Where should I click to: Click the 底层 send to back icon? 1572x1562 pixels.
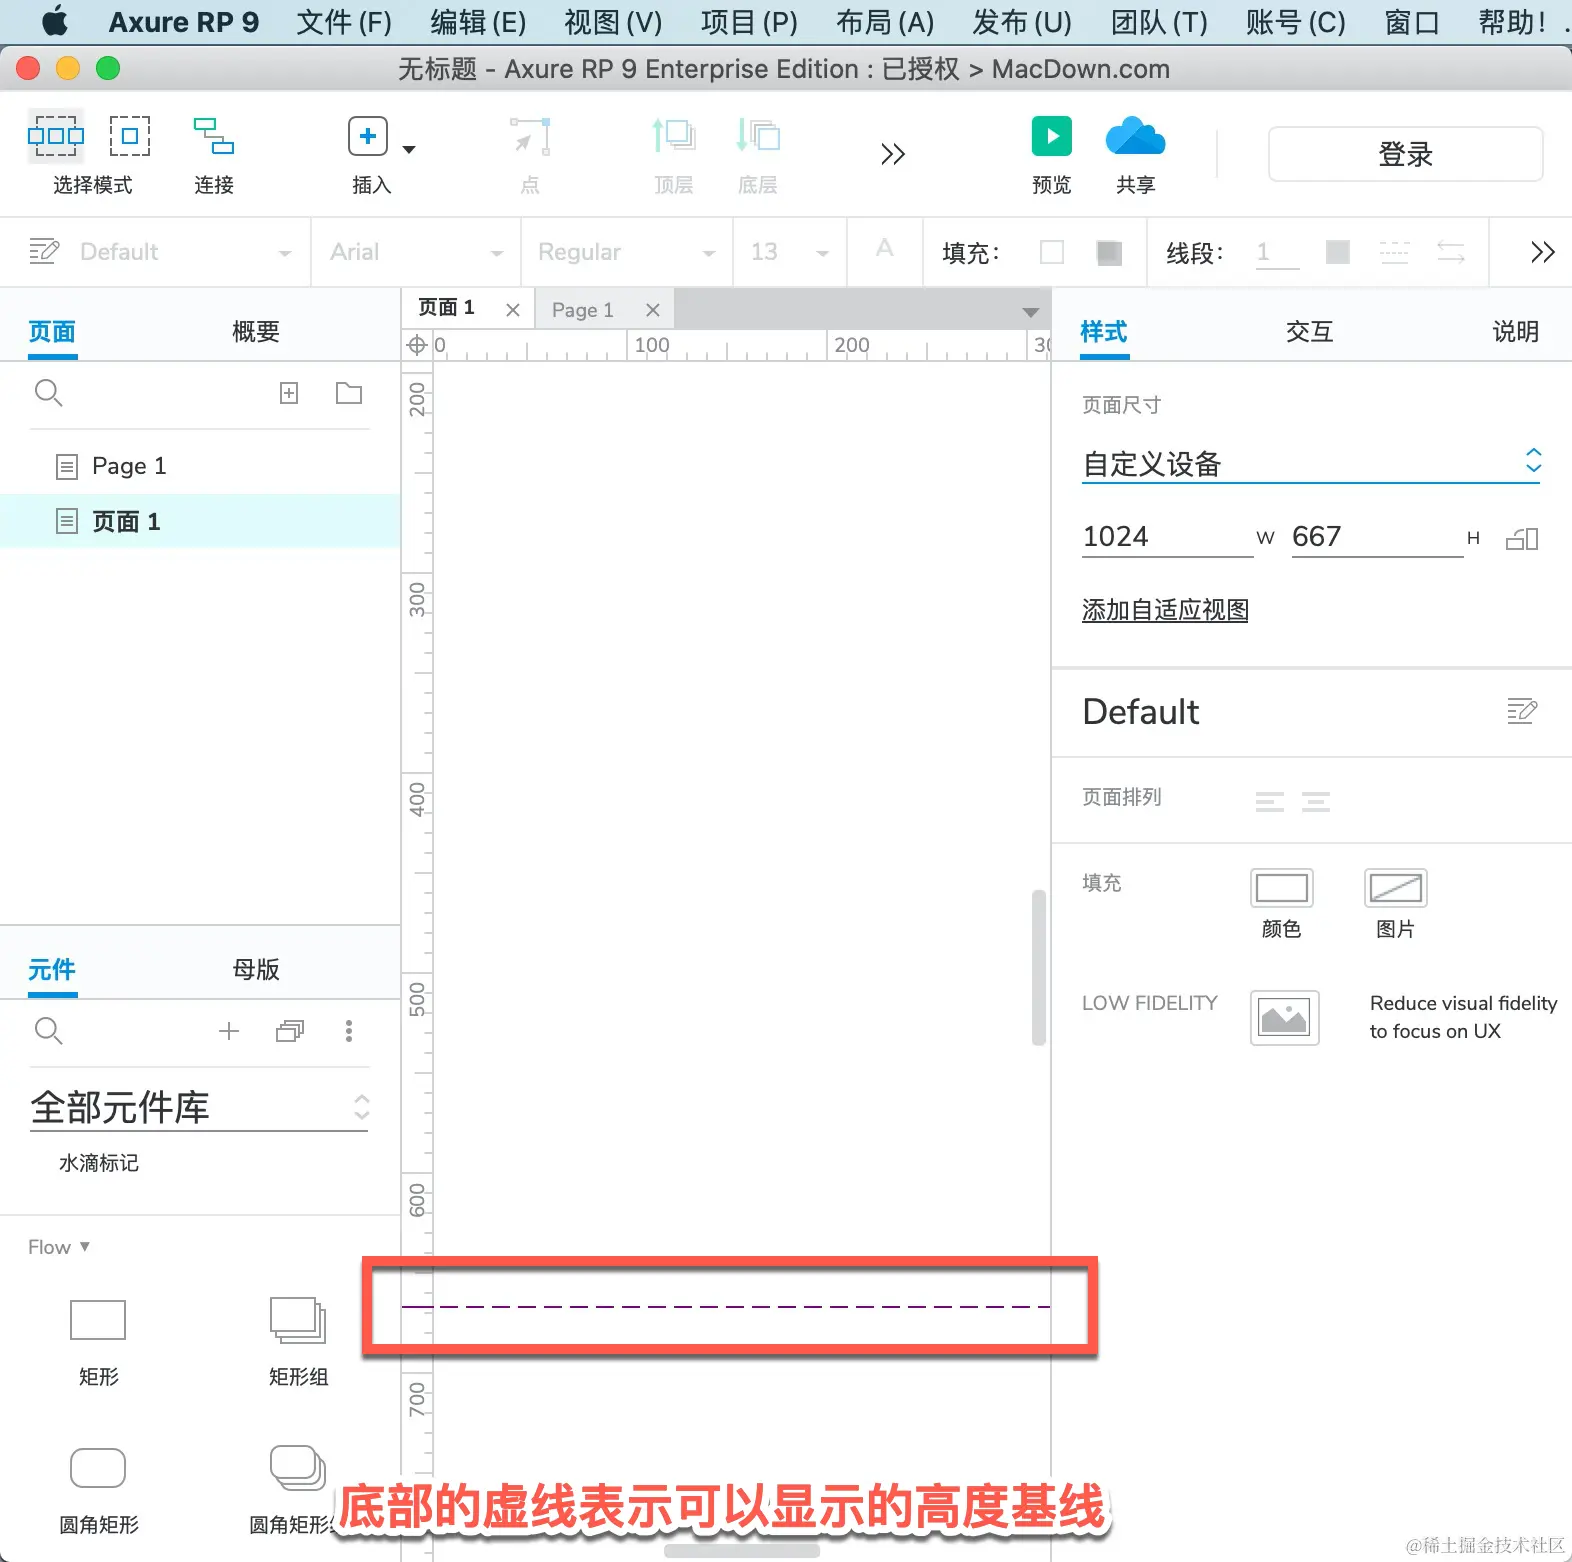tap(758, 136)
